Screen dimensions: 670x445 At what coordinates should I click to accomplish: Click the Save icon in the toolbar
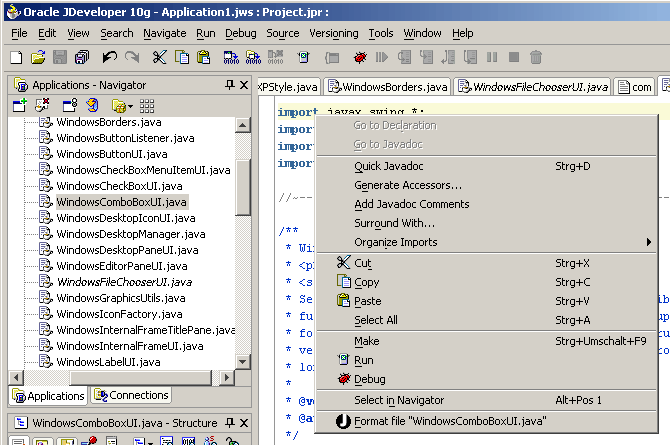(59, 58)
